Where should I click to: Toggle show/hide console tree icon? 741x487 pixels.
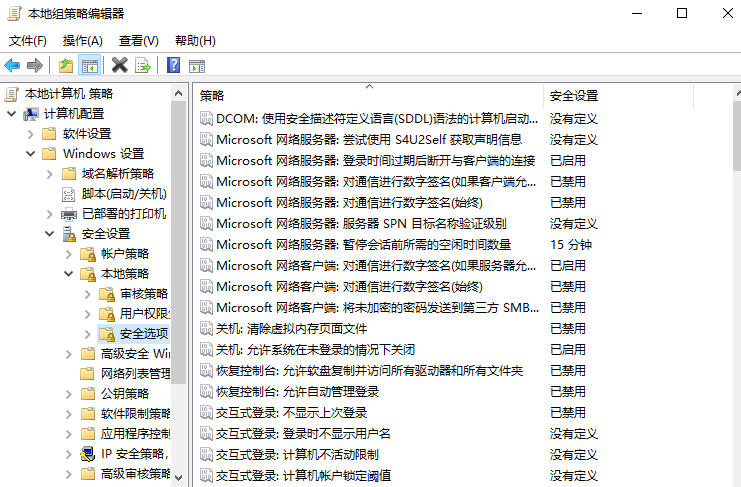(90, 65)
